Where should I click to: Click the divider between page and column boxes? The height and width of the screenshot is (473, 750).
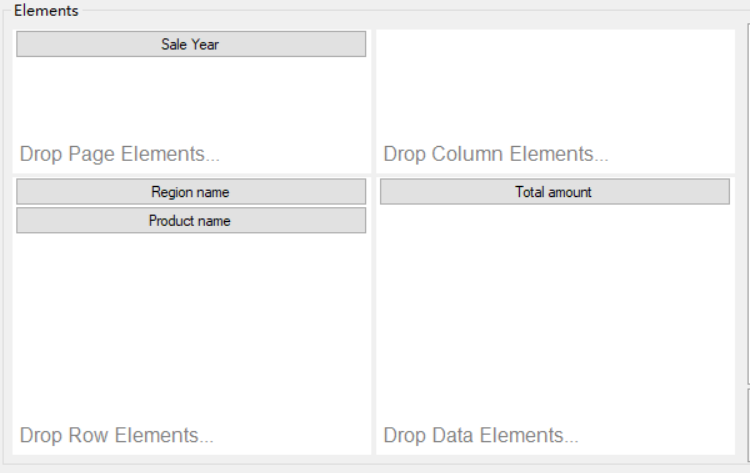[374, 101]
